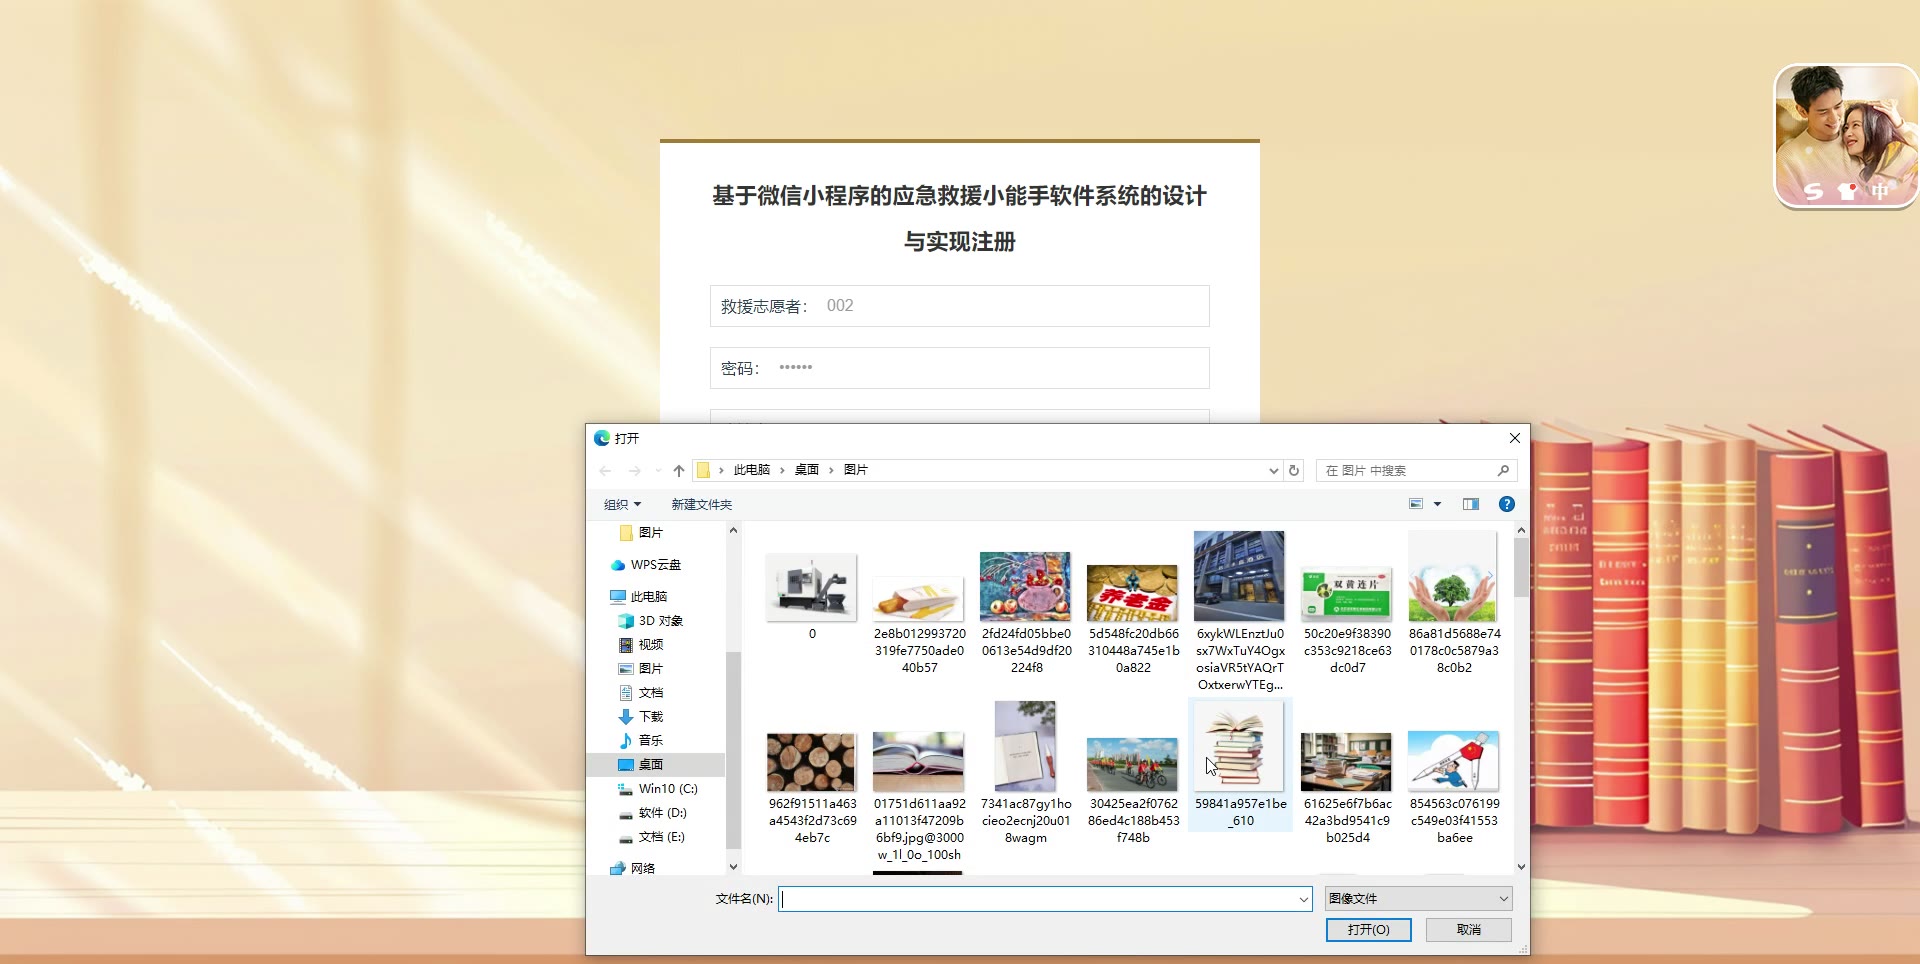Select WPS云盘 cloud in sidebar
Image resolution: width=1920 pixels, height=964 pixels.
pos(655,565)
